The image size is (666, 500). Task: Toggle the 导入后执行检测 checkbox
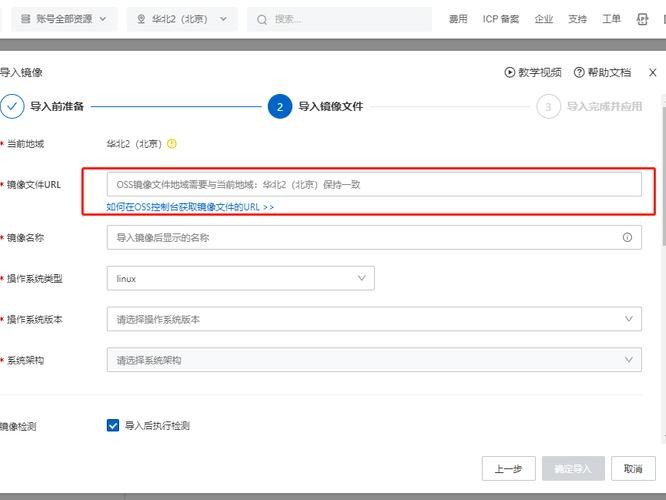(113, 425)
